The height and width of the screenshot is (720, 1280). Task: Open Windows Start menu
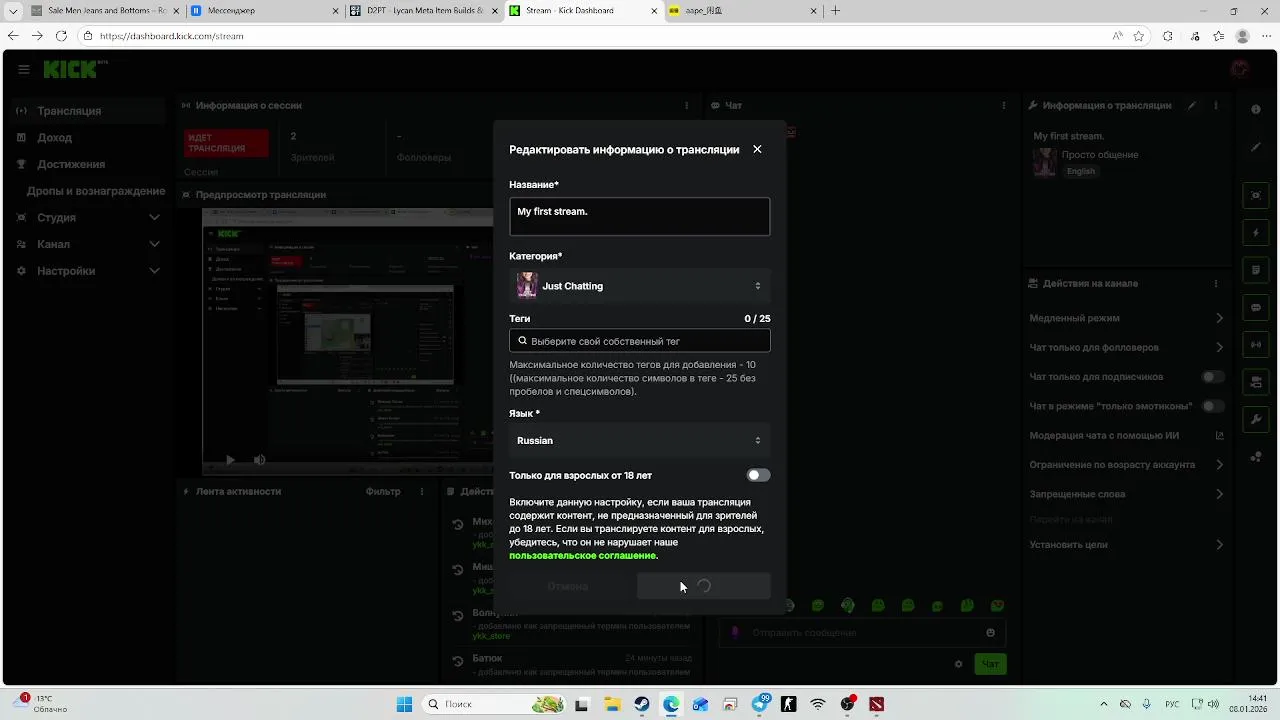coord(404,704)
